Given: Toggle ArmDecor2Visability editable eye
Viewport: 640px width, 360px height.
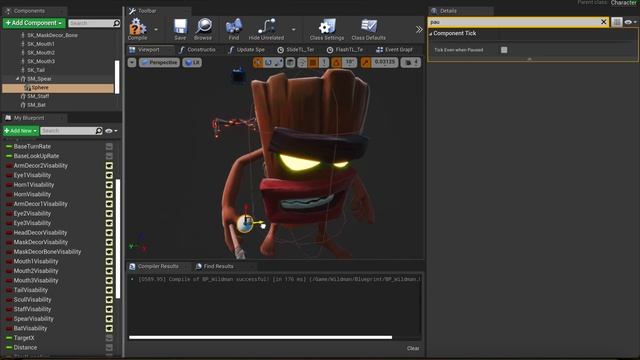Looking at the screenshot, I should coord(109,166).
